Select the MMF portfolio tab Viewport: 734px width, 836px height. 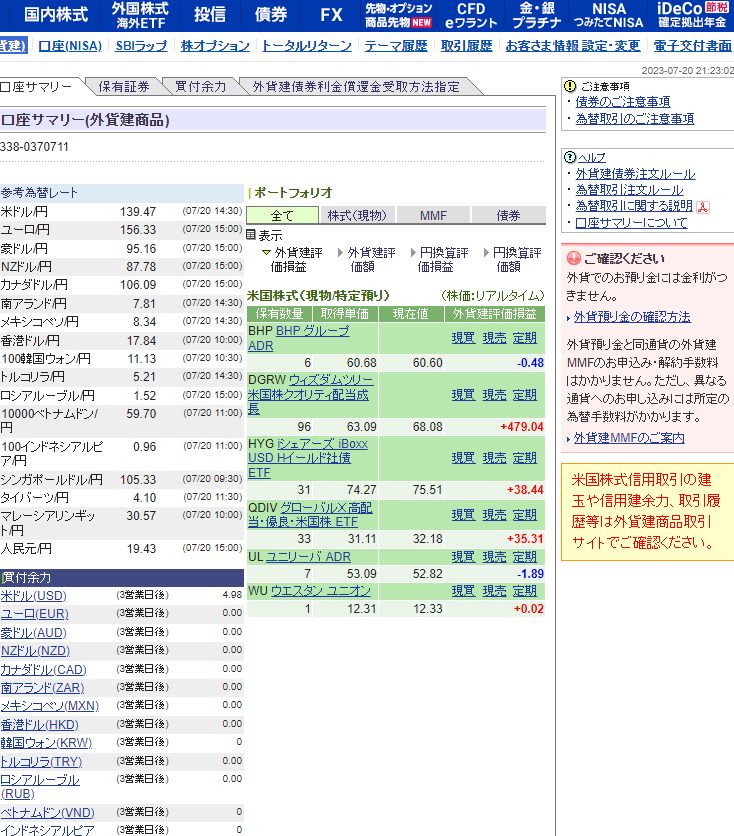point(433,215)
